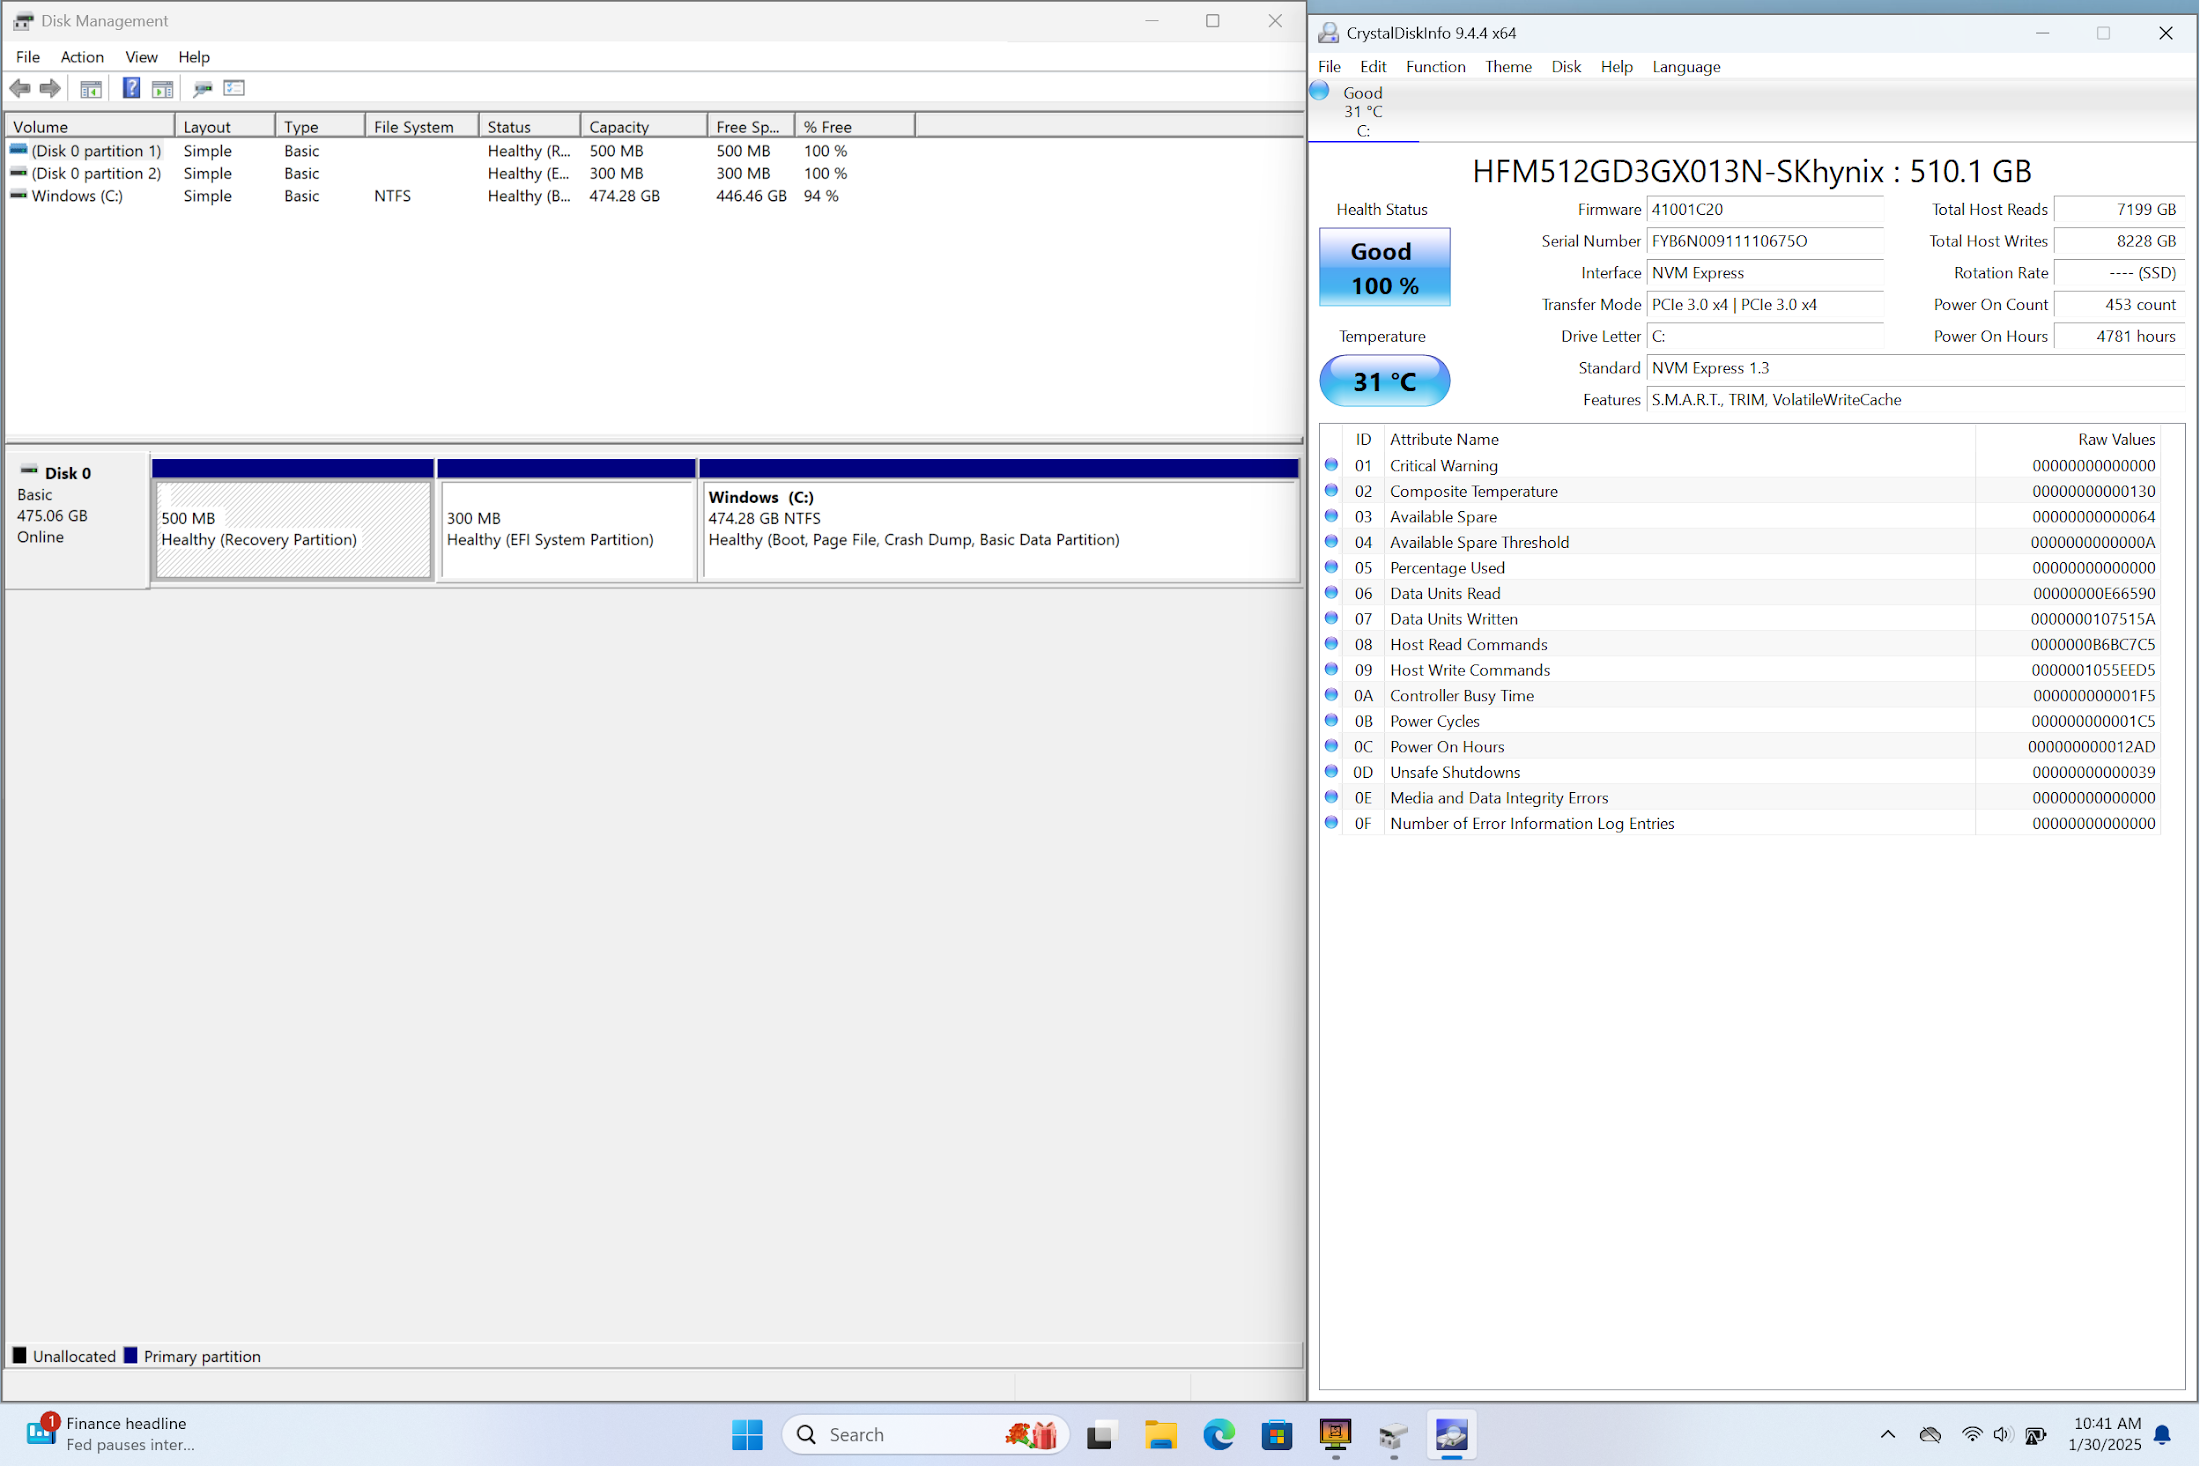Click the checklist settings toolbar icon
The height and width of the screenshot is (1466, 2200).
234,88
